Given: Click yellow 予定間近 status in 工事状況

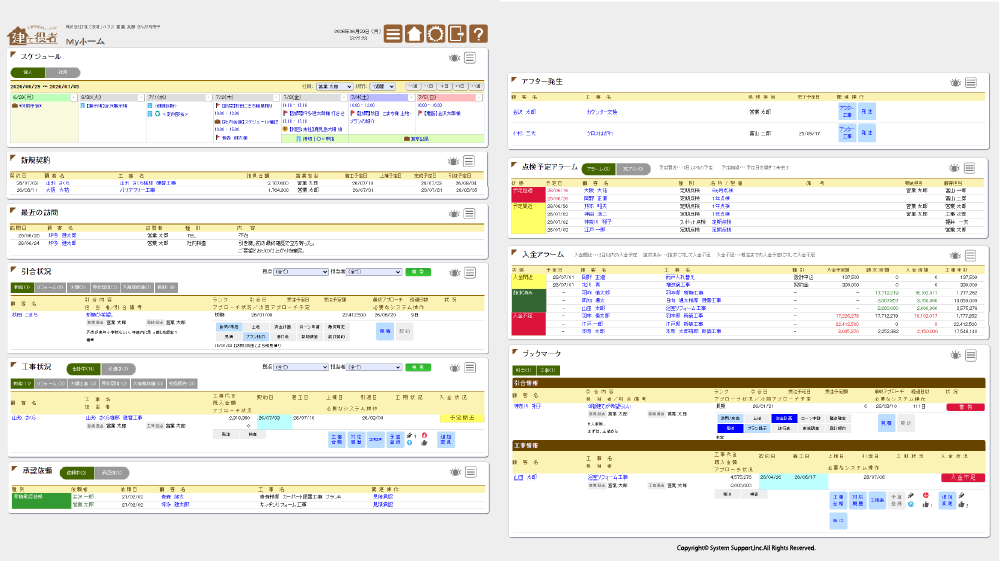Looking at the screenshot, I should tap(462, 418).
